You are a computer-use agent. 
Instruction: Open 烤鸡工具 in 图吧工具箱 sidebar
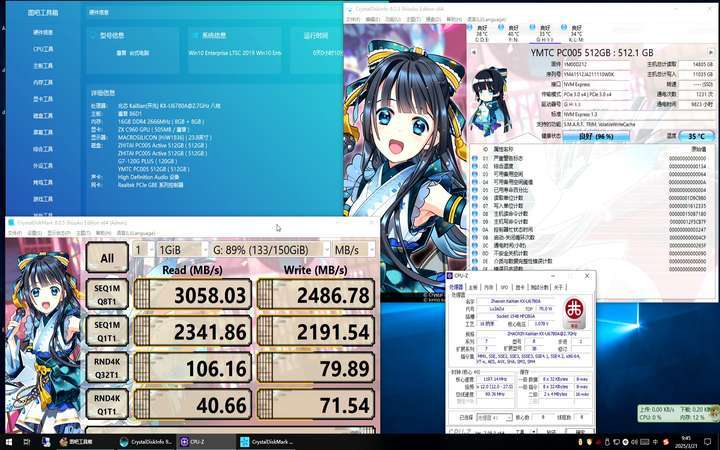click(x=43, y=182)
